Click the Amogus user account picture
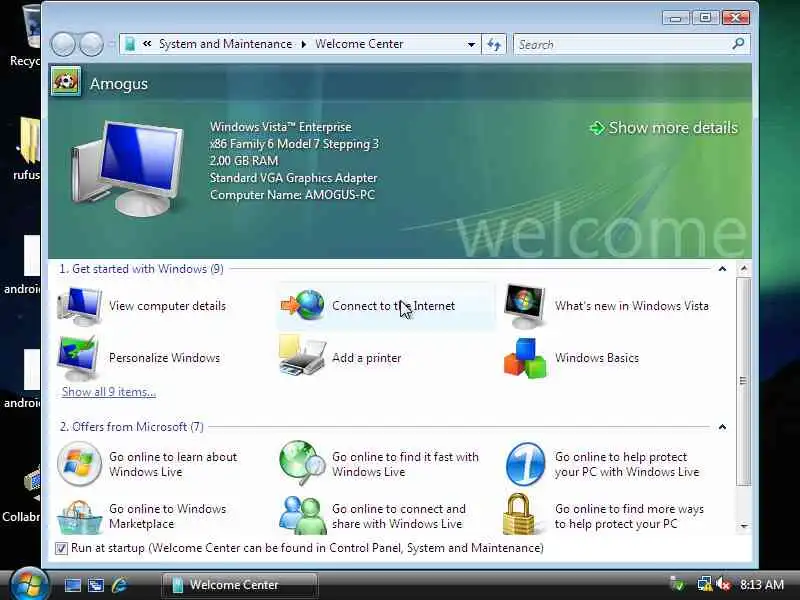Image resolution: width=800 pixels, height=600 pixels. pos(65,82)
